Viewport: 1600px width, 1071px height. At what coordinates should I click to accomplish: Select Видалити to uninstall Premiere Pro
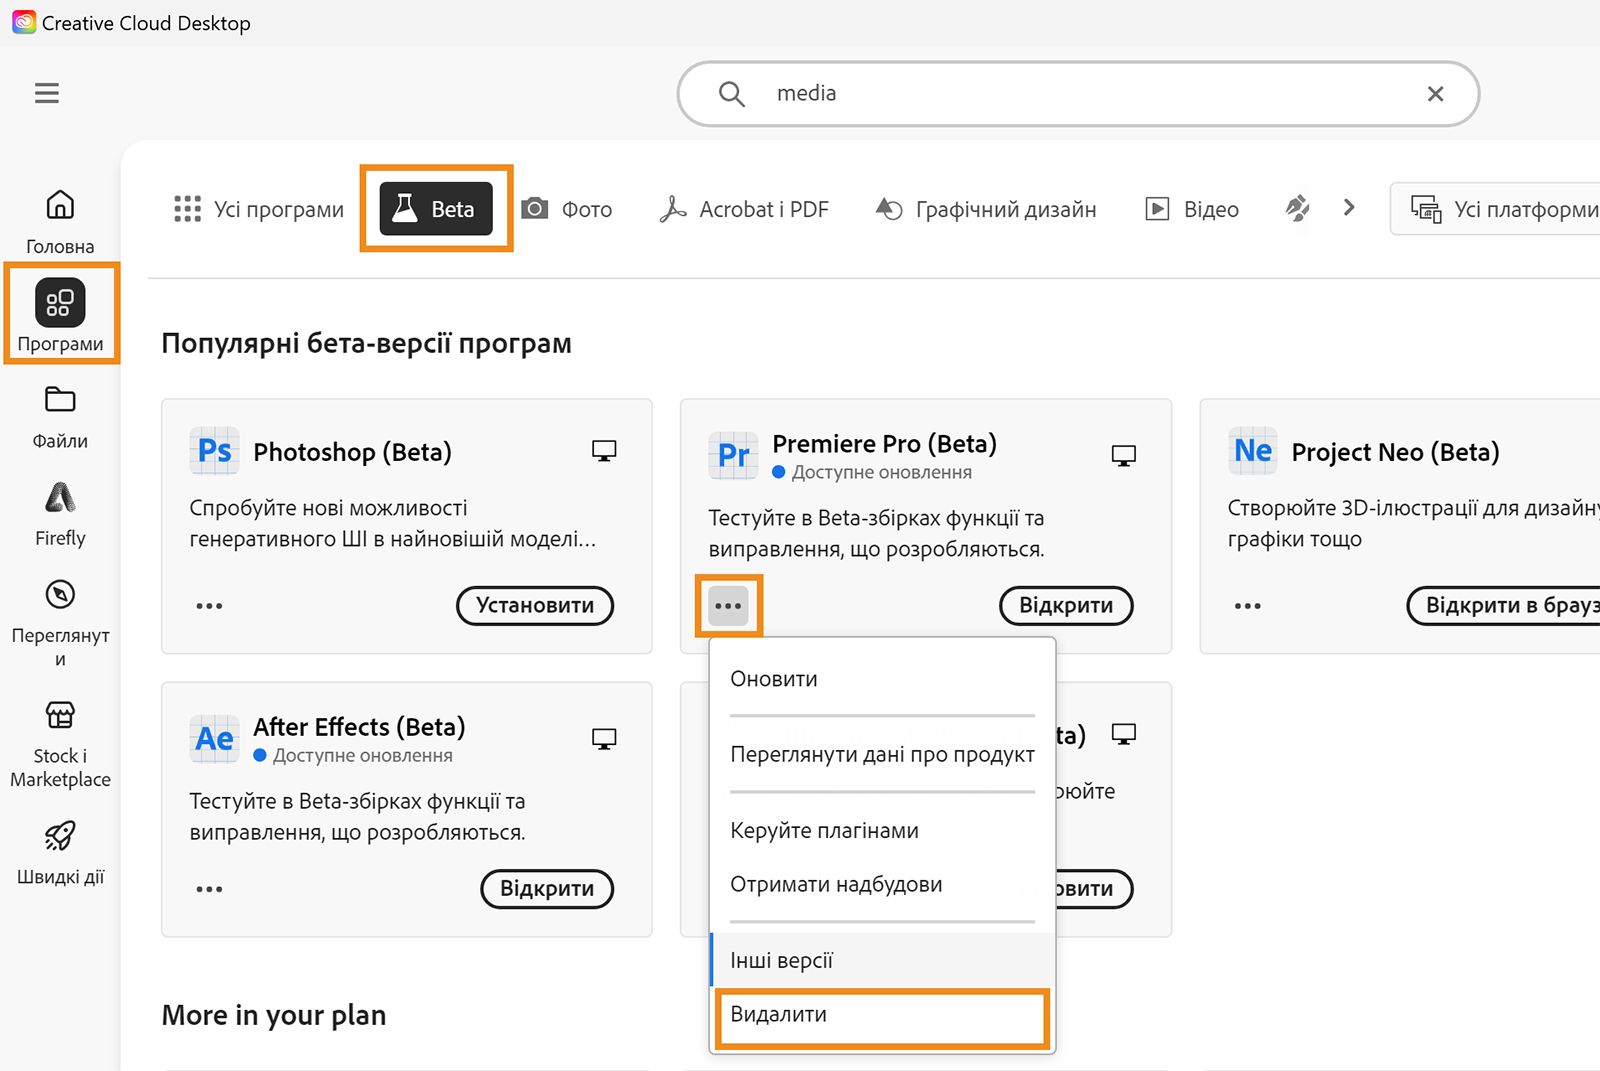click(x=882, y=1016)
